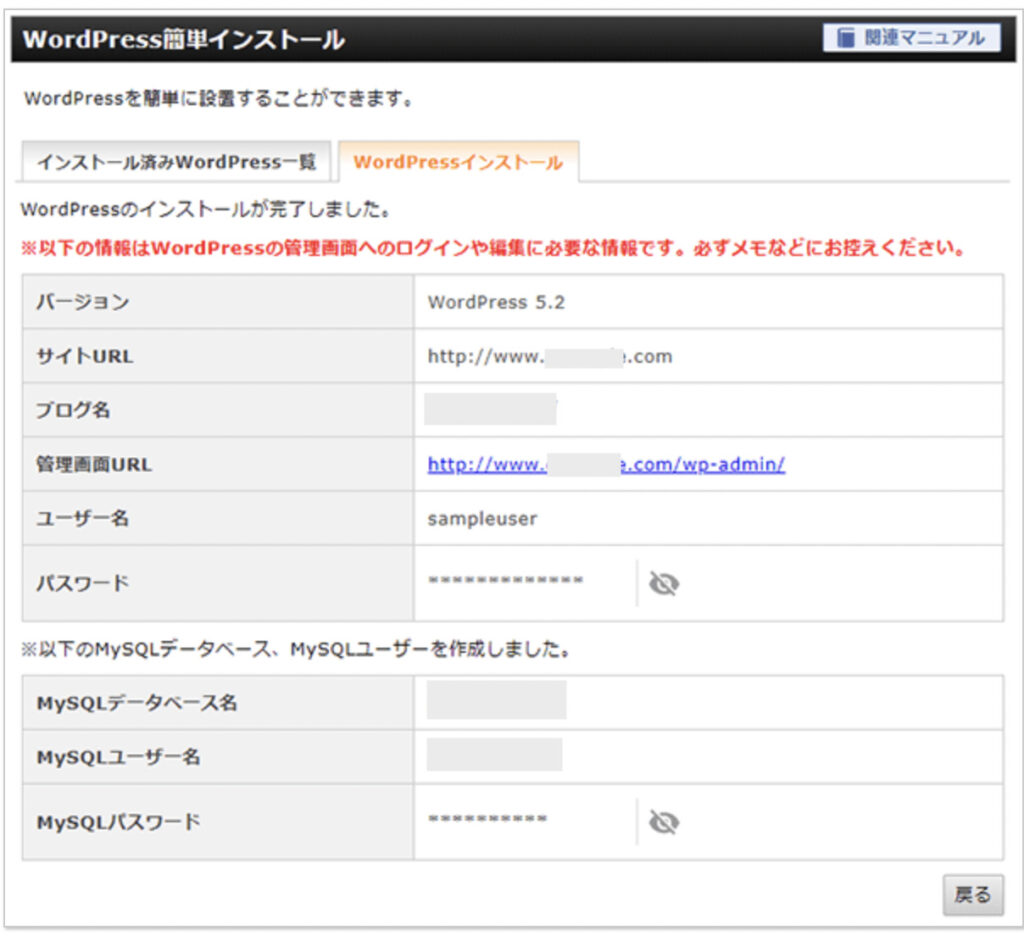Click the 管理画面URL row label
Screen dimensions: 1024x936
click(93, 464)
